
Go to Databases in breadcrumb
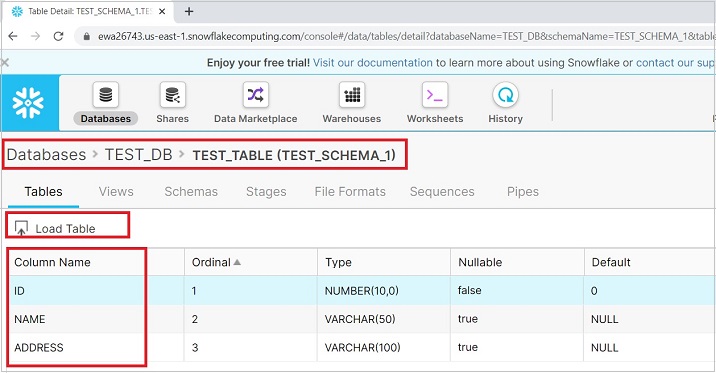click(46, 155)
